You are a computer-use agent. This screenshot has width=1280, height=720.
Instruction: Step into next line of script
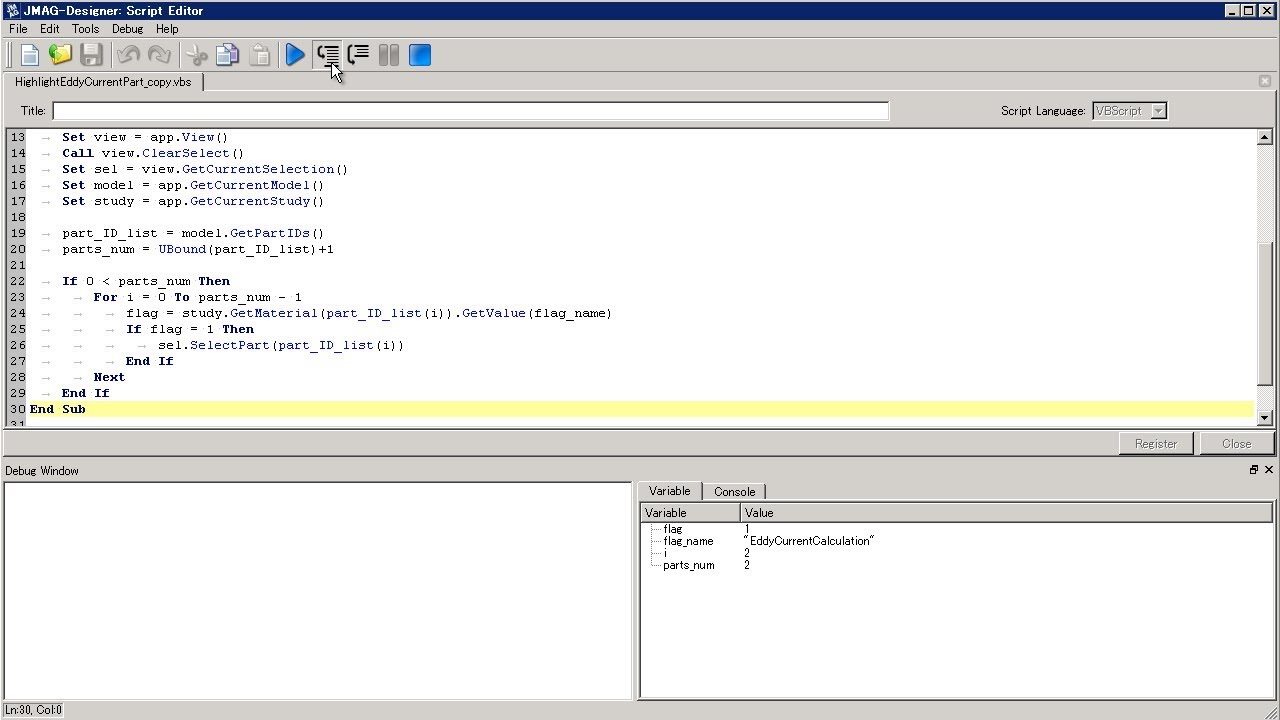click(x=327, y=55)
